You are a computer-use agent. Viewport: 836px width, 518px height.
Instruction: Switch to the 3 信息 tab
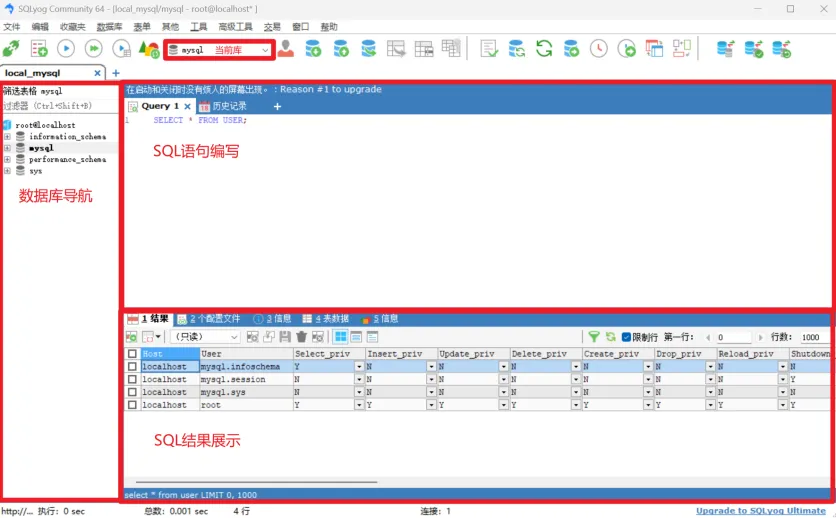pyautogui.click(x=272, y=319)
